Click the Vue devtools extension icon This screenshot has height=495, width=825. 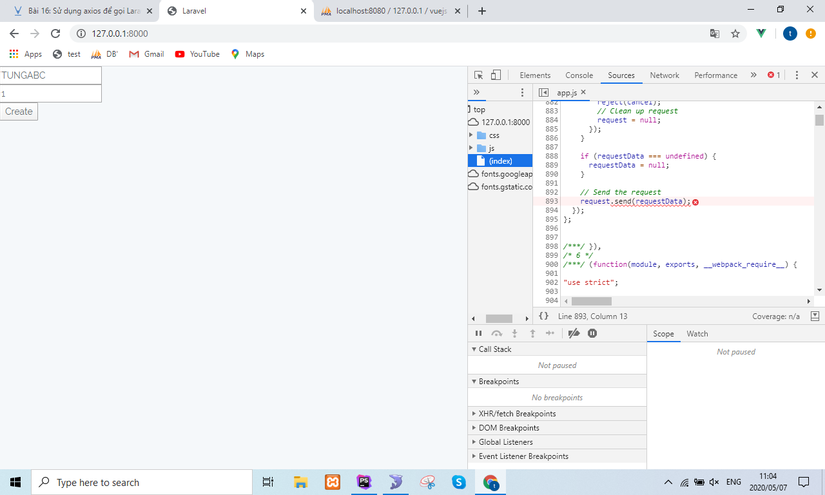coord(760,33)
